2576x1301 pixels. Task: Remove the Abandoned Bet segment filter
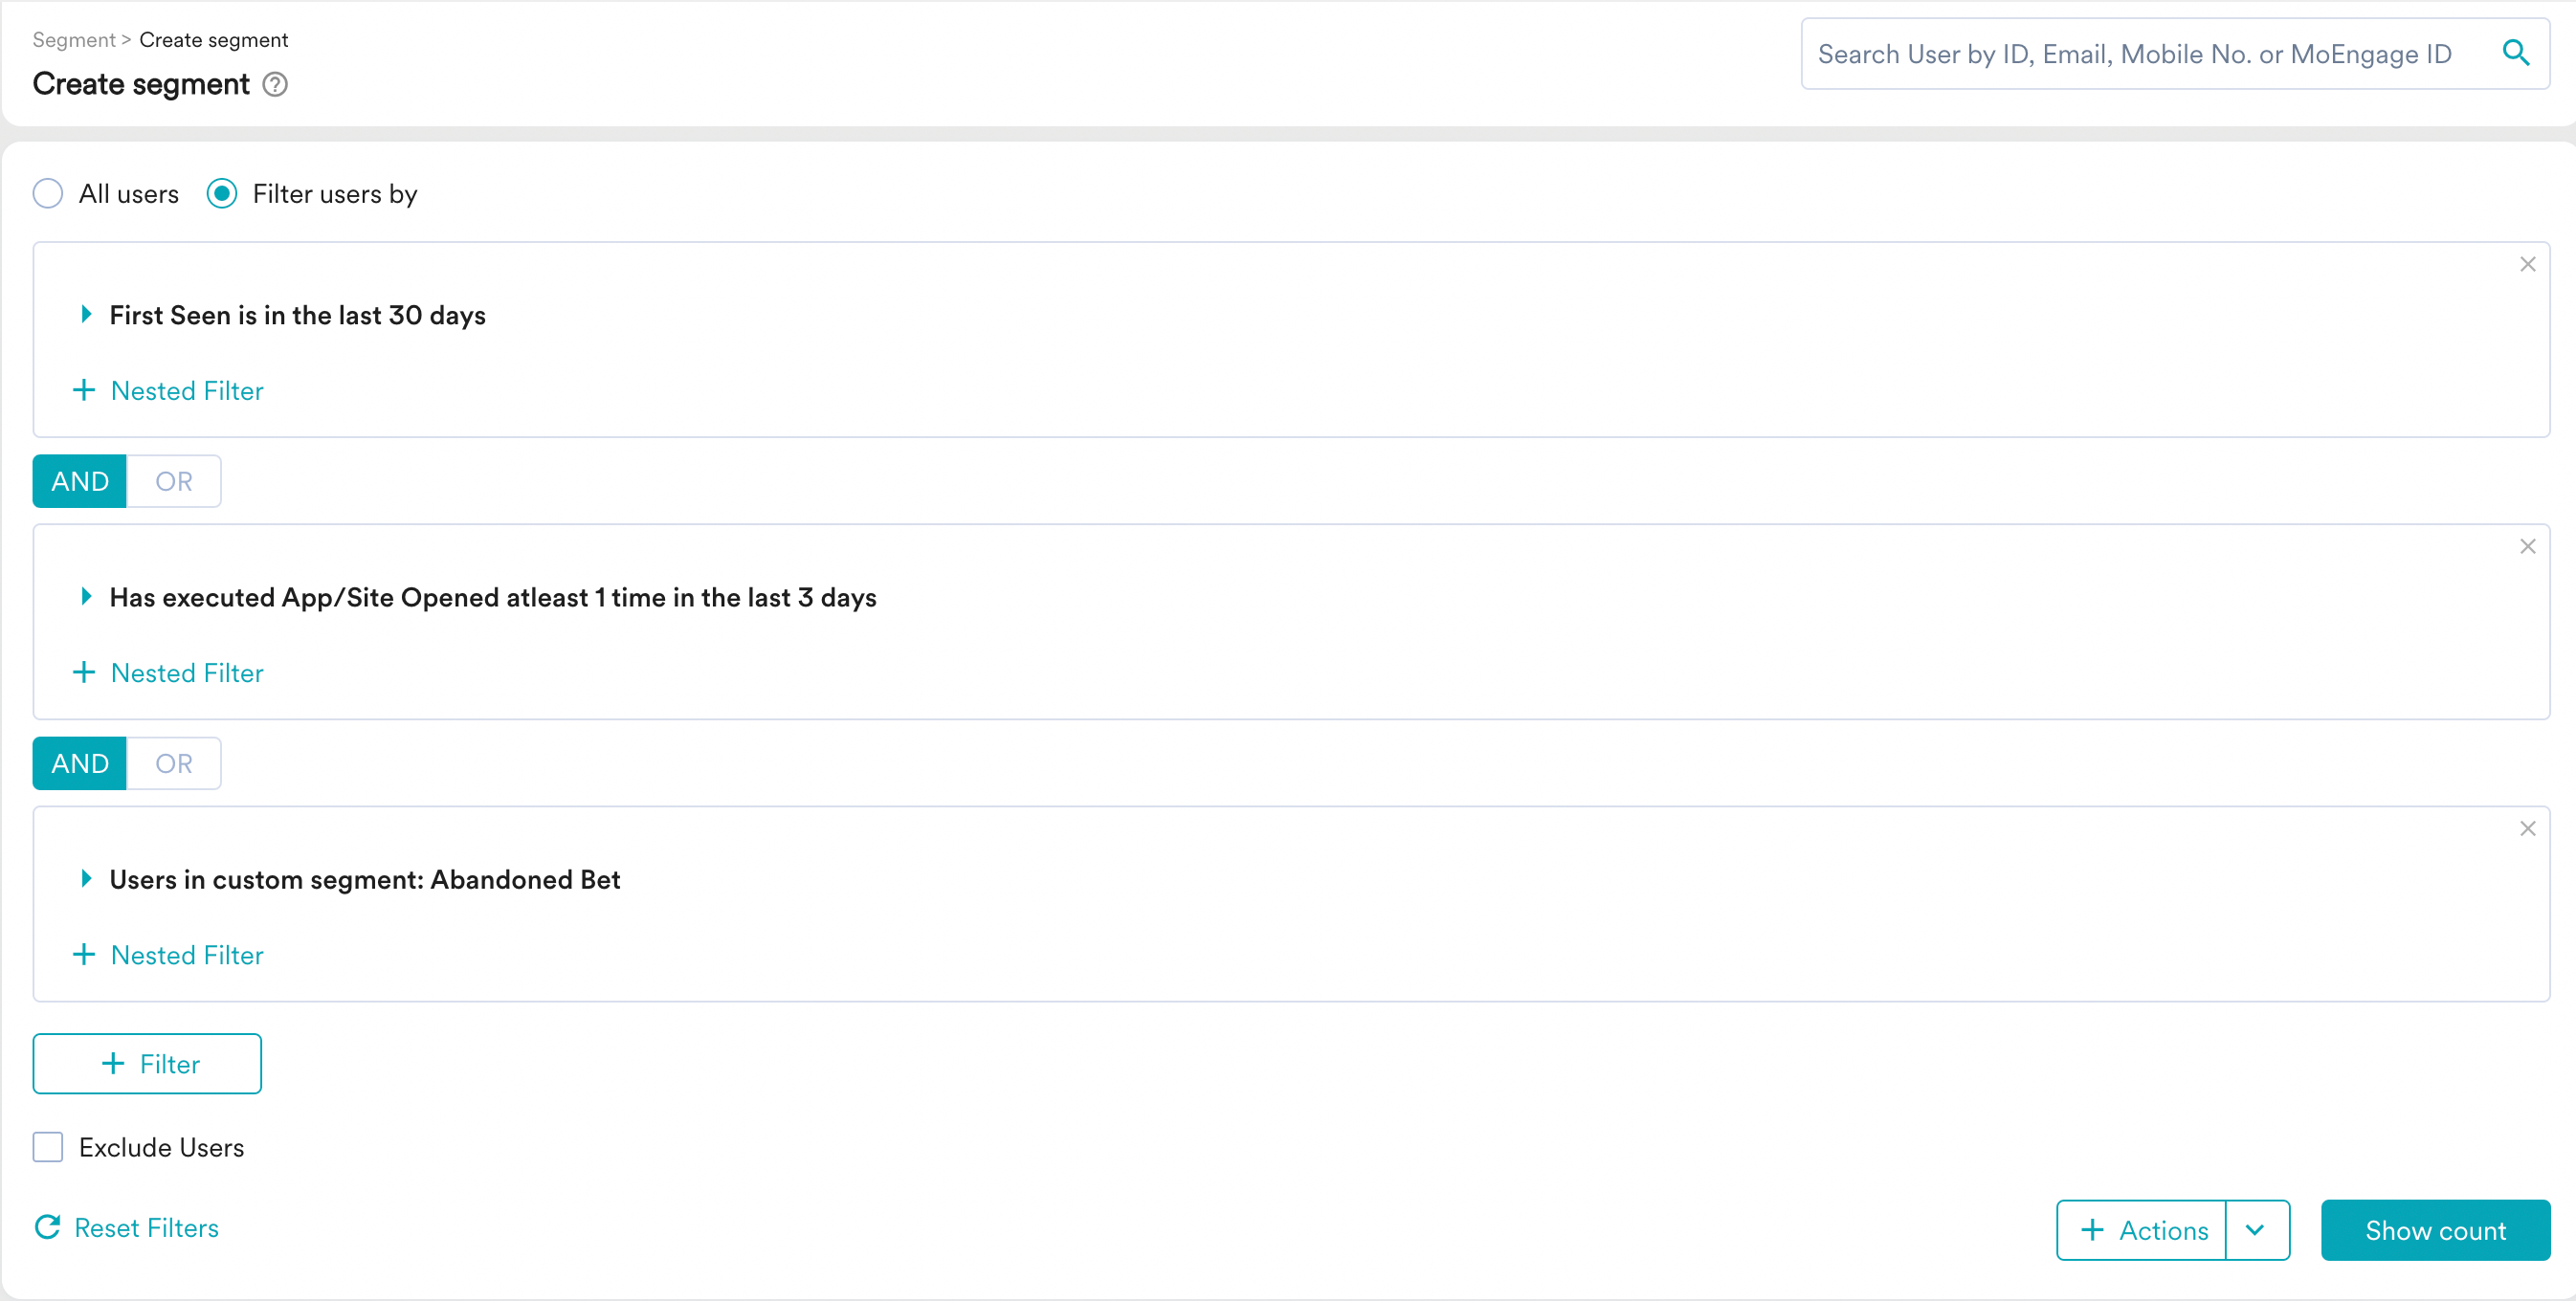(x=2527, y=829)
